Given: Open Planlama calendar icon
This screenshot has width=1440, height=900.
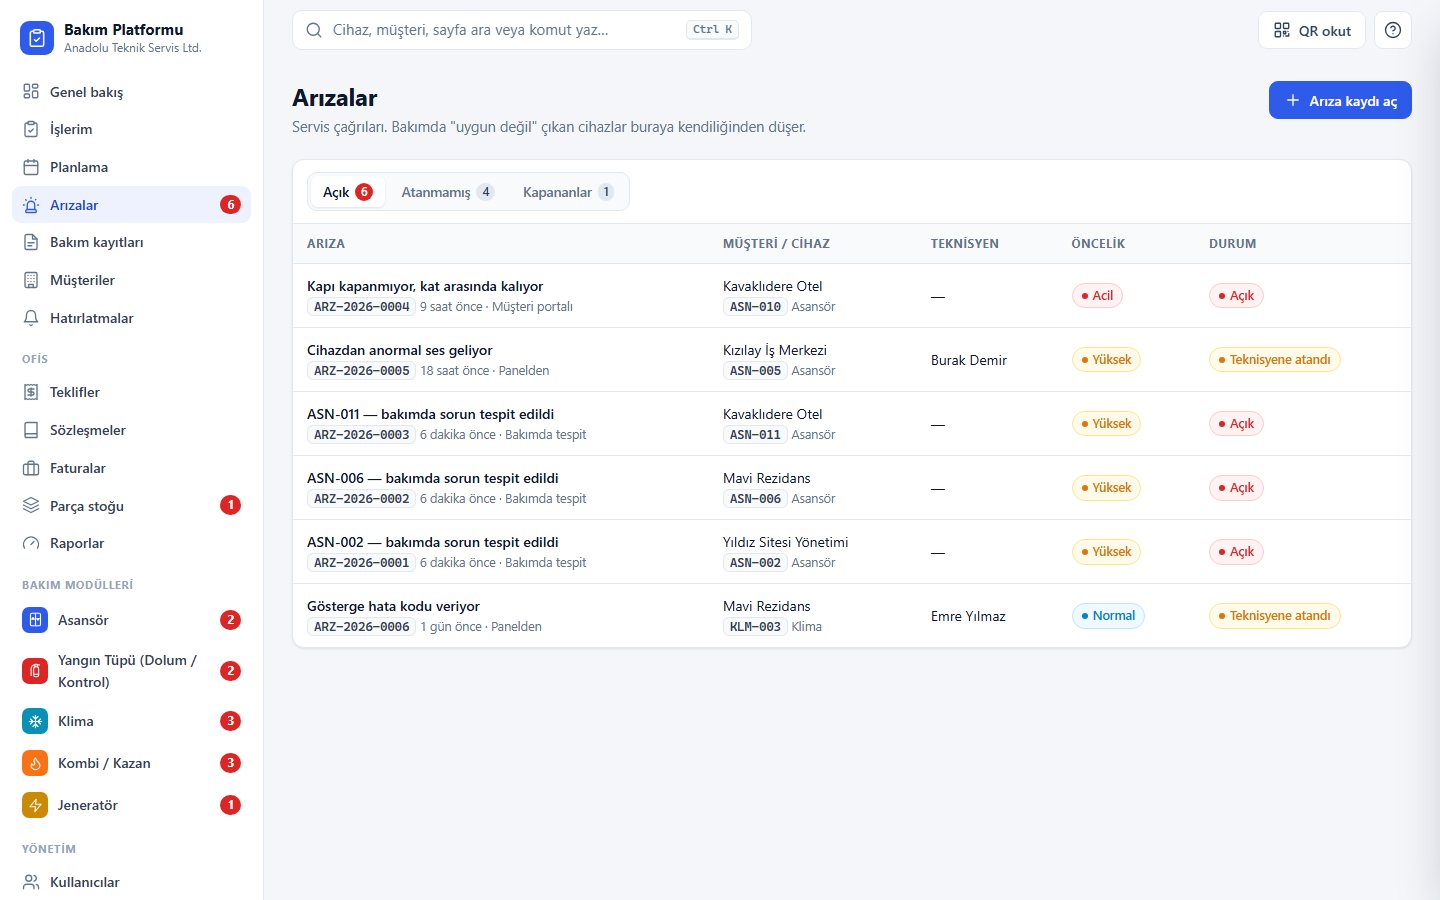Looking at the screenshot, I should point(31,167).
